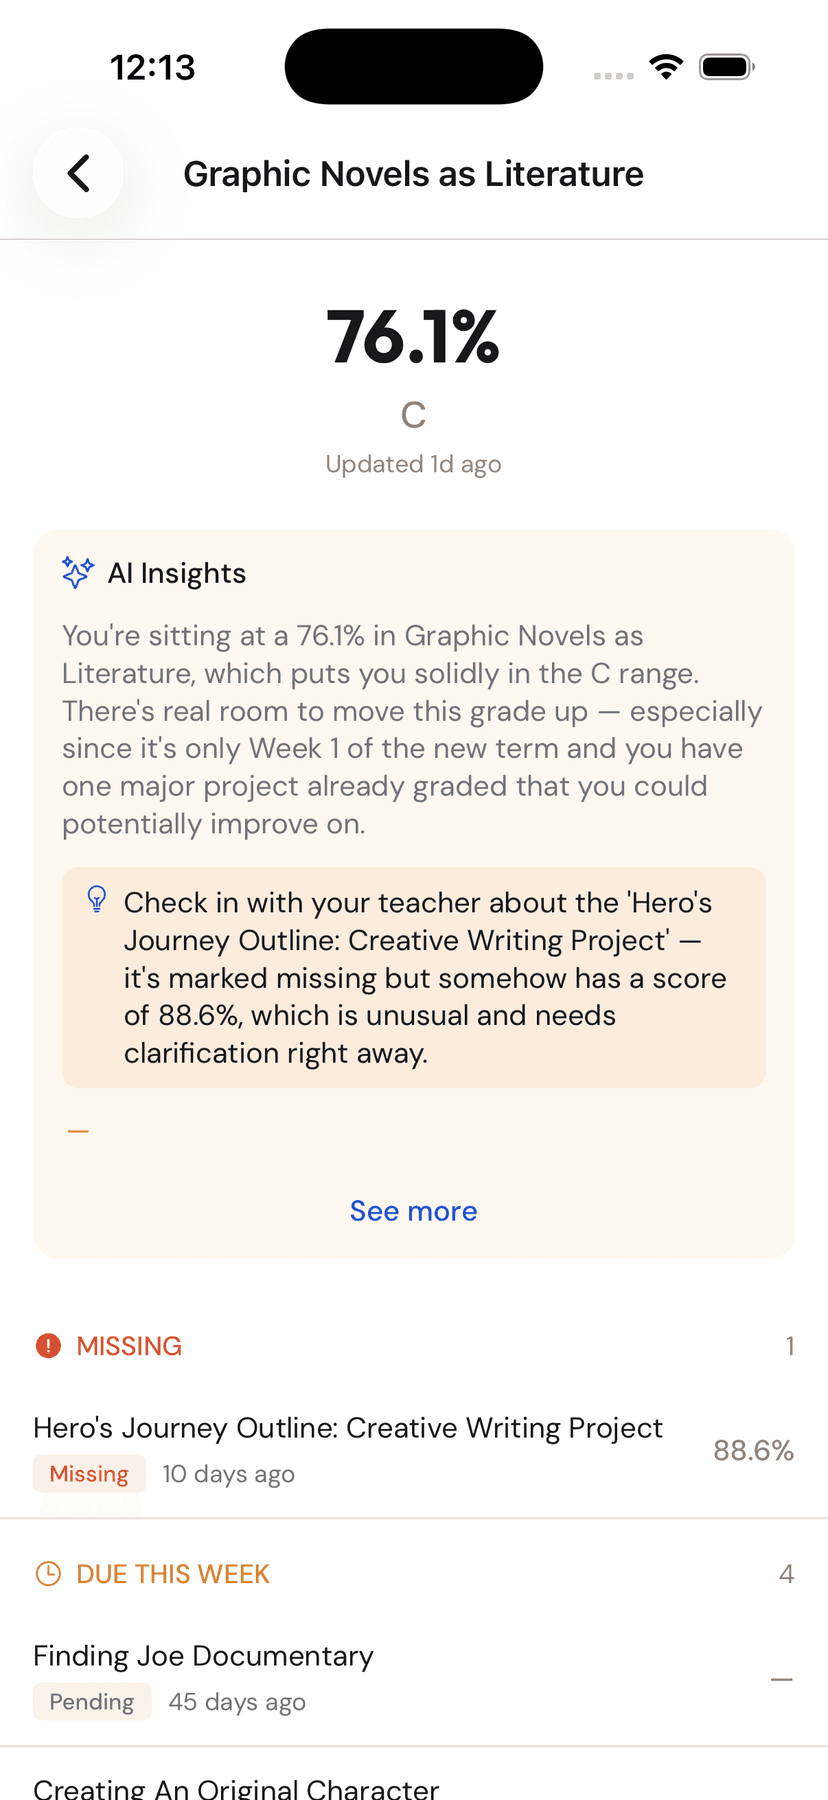Image resolution: width=828 pixels, height=1800 pixels.
Task: Tap the battery status icon
Action: point(727,67)
